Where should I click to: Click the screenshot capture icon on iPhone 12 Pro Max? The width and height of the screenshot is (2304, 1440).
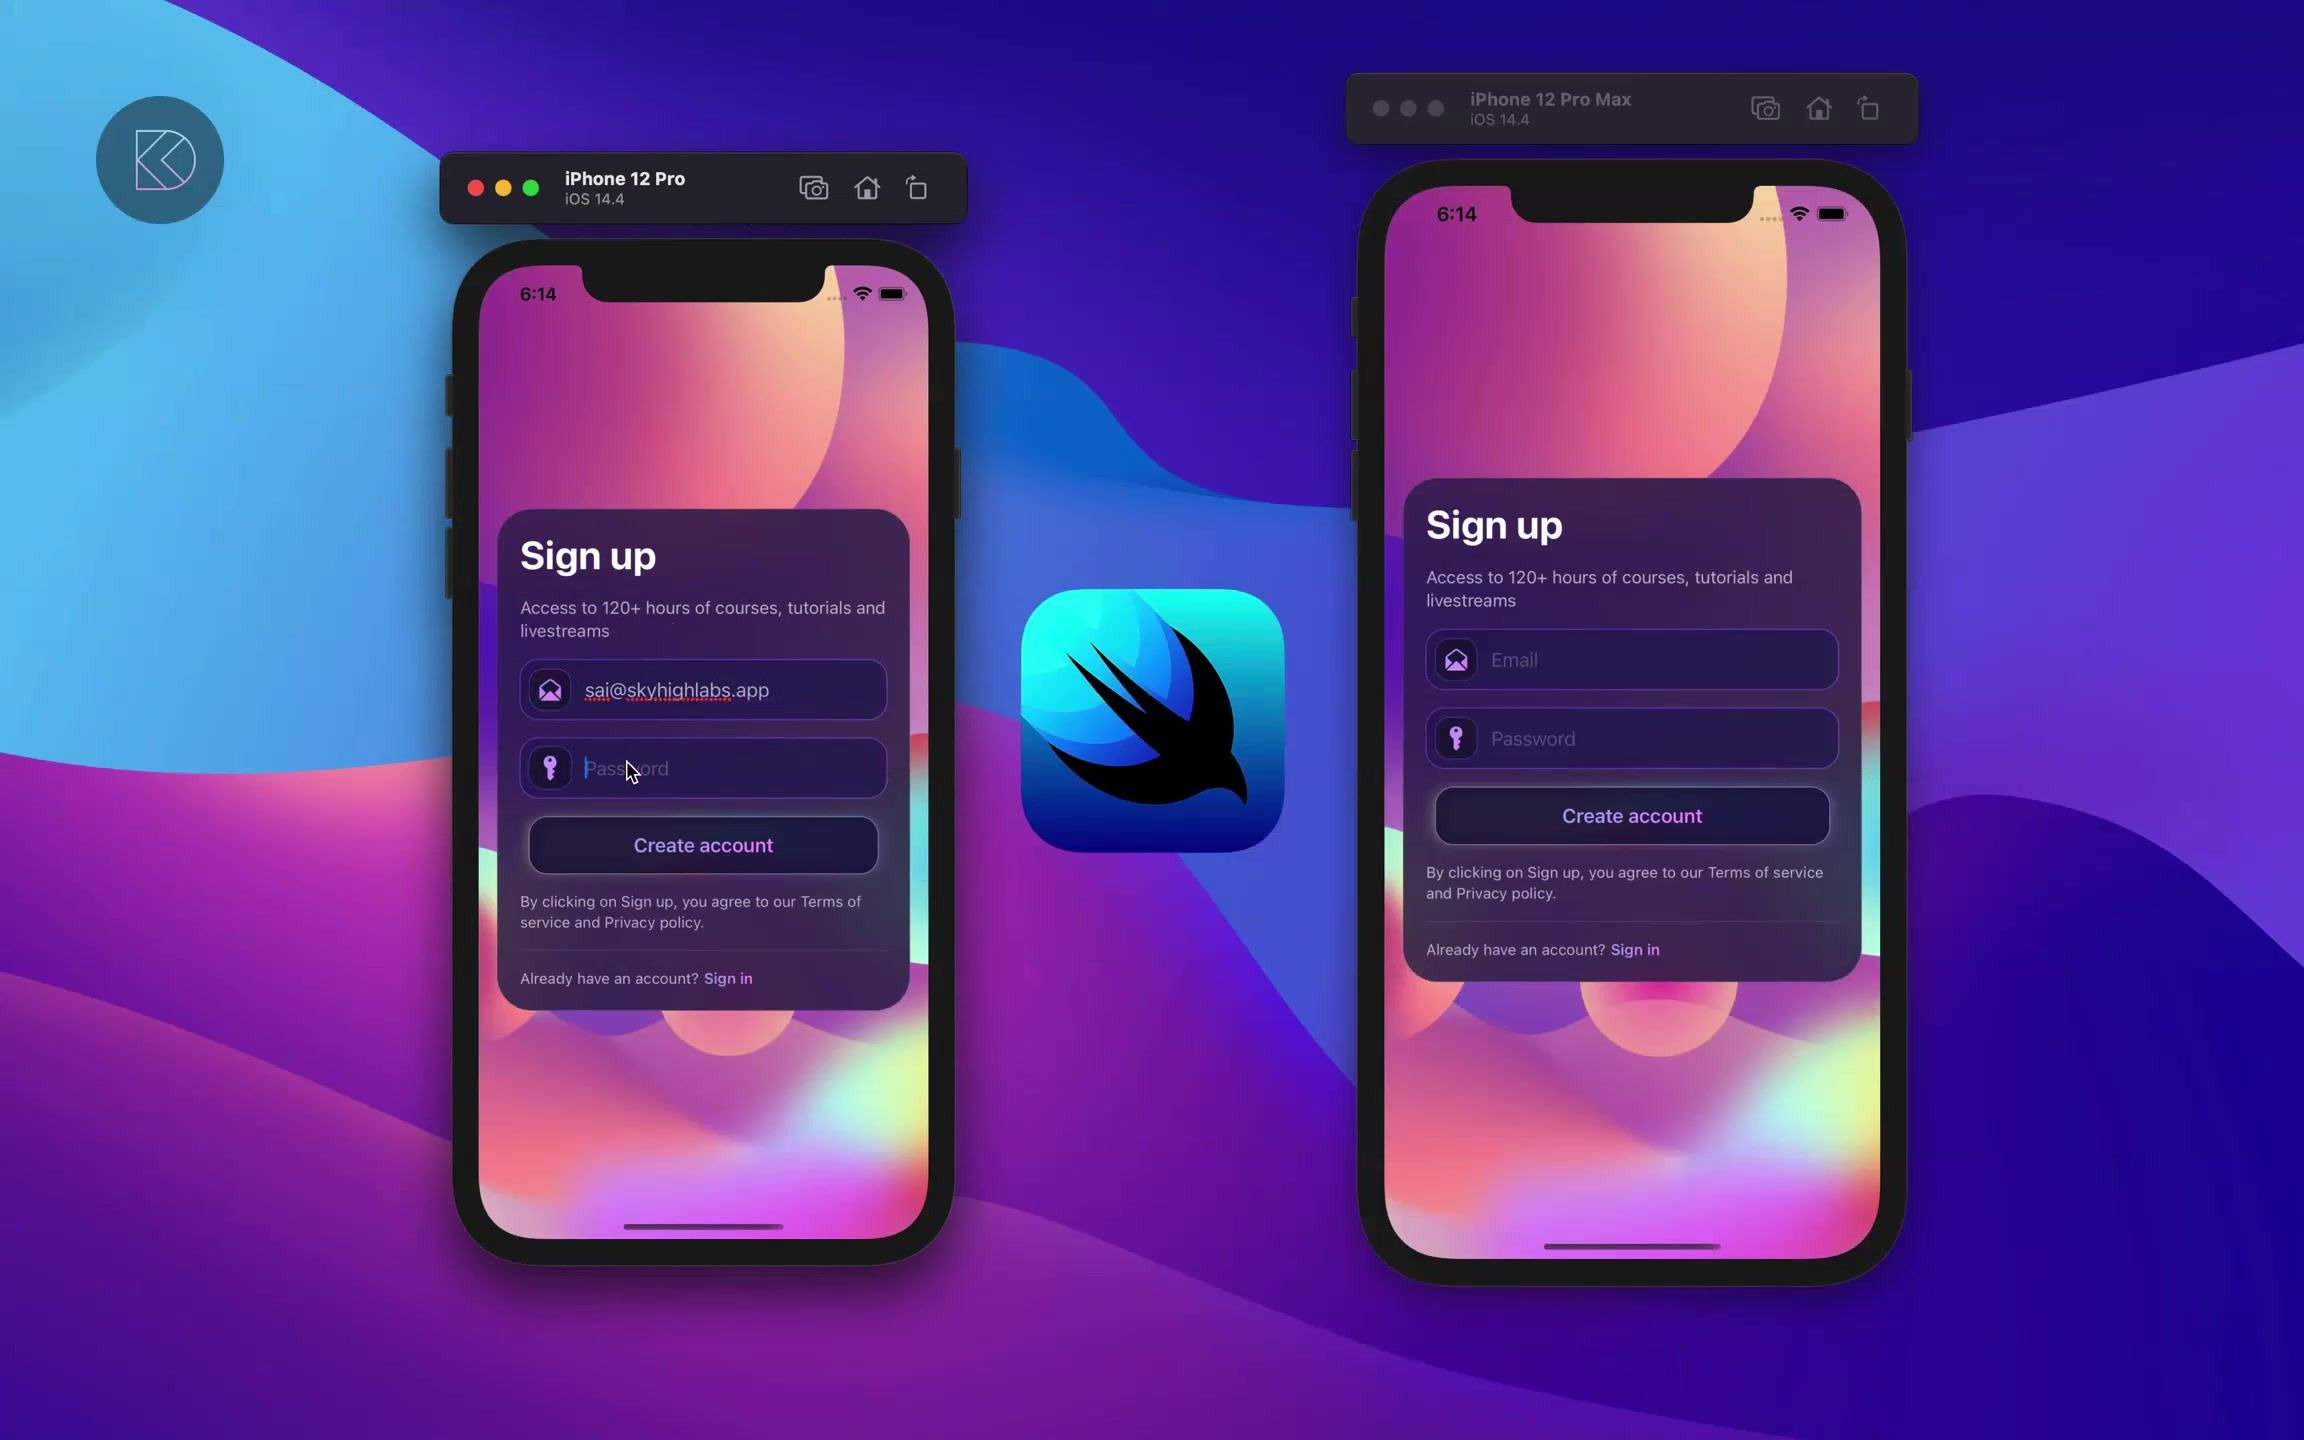click(x=1765, y=108)
